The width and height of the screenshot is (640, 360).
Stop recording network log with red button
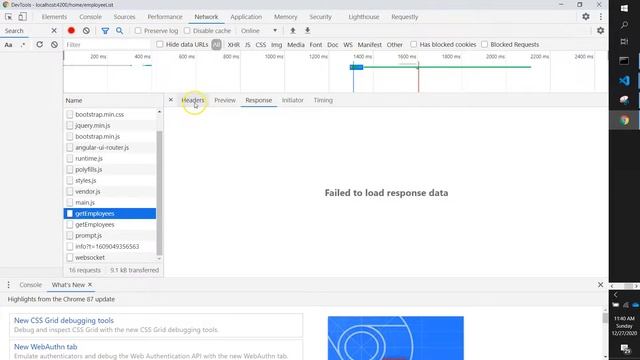71,31
